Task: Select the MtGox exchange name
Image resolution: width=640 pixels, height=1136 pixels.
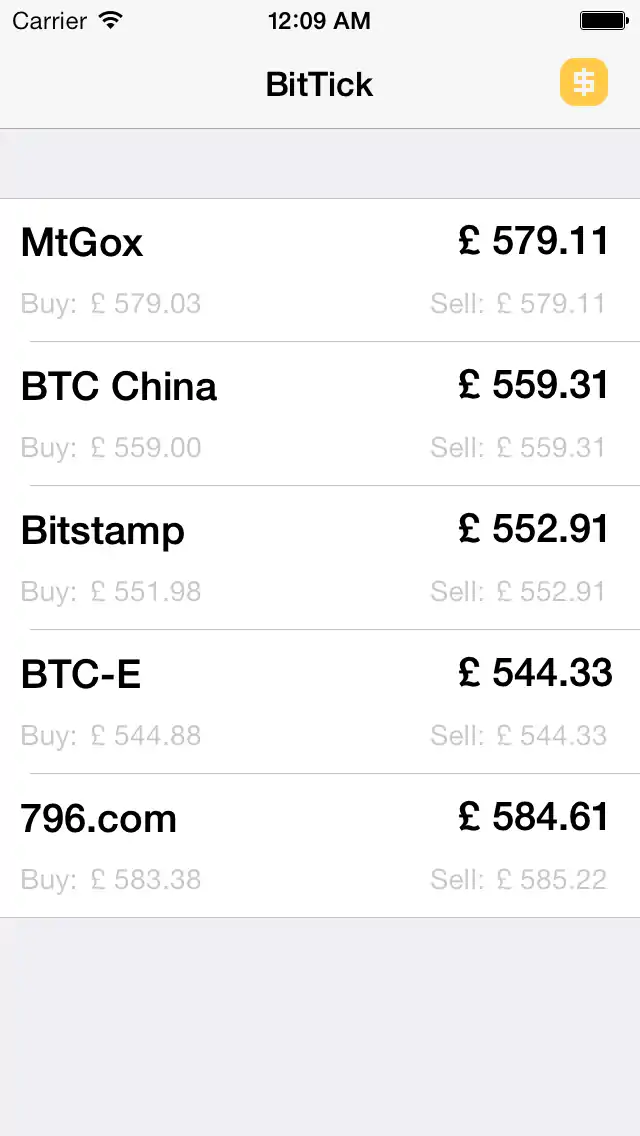Action: tap(82, 242)
